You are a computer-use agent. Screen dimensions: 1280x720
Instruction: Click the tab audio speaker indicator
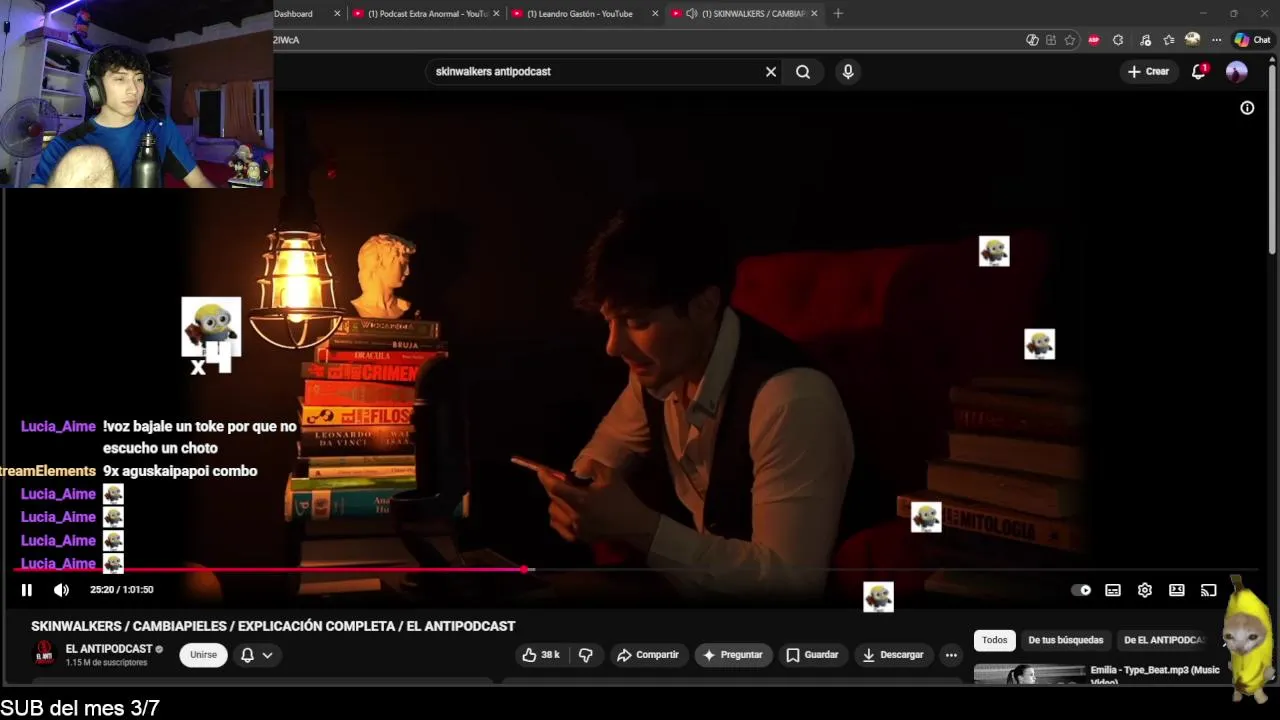pos(691,14)
